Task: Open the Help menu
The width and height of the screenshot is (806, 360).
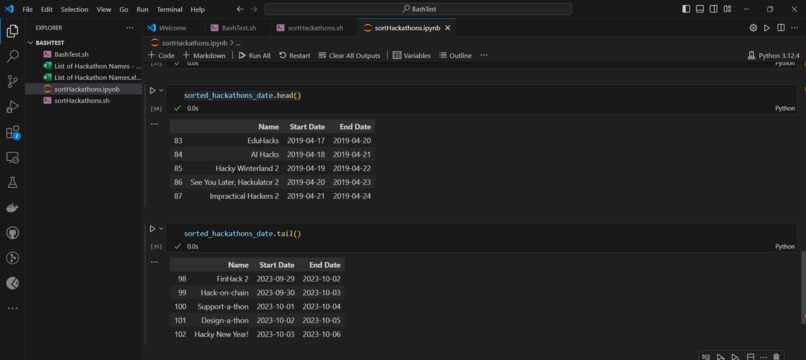Action: click(197, 9)
